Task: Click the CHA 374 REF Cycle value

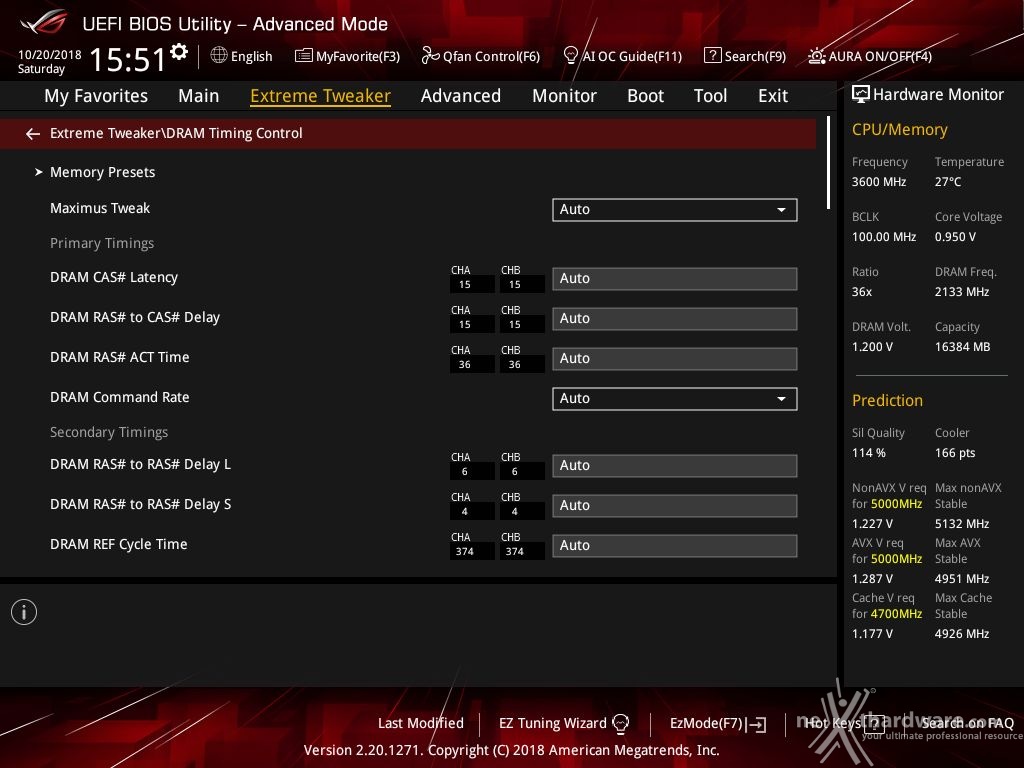Action: coord(472,552)
